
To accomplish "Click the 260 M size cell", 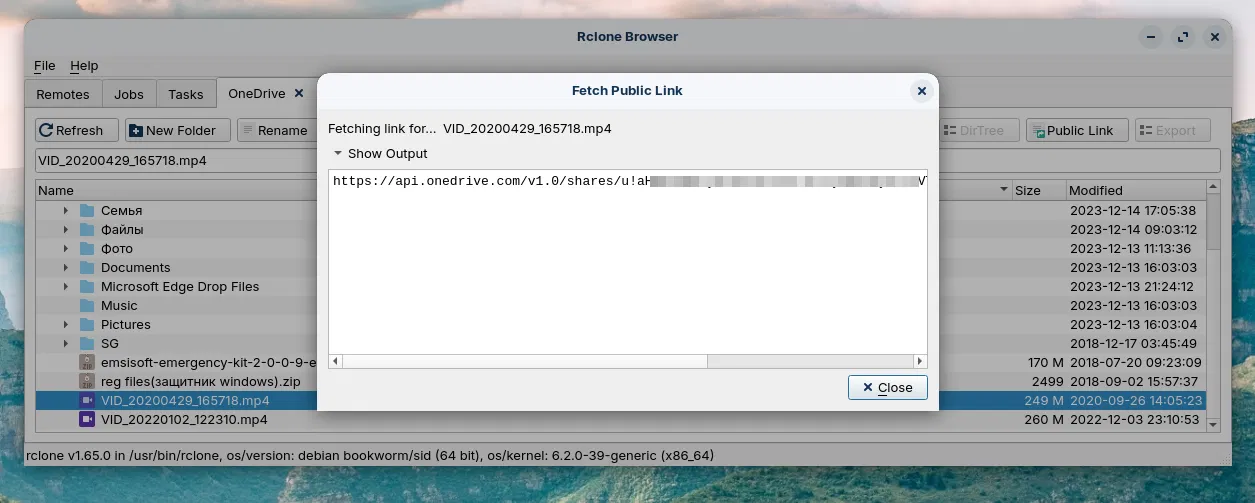I will click(x=1044, y=420).
